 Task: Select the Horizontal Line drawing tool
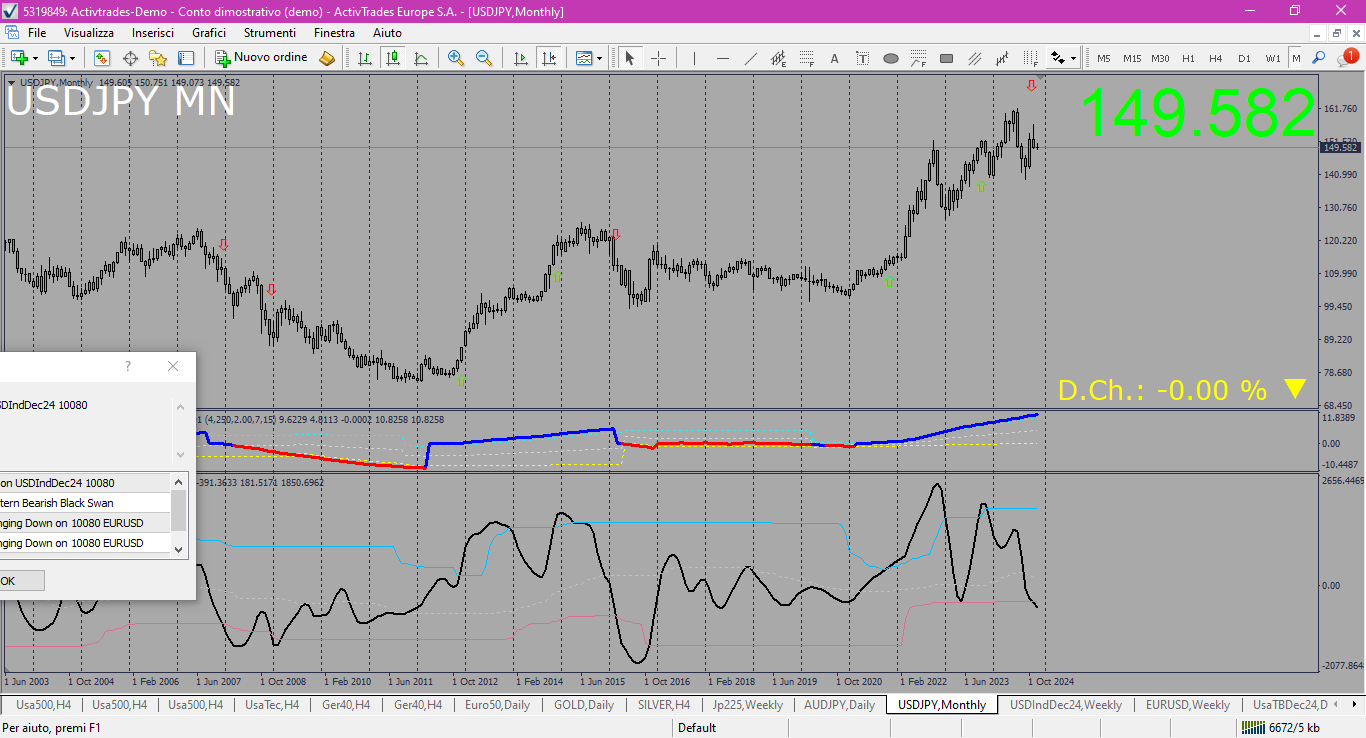[722, 58]
